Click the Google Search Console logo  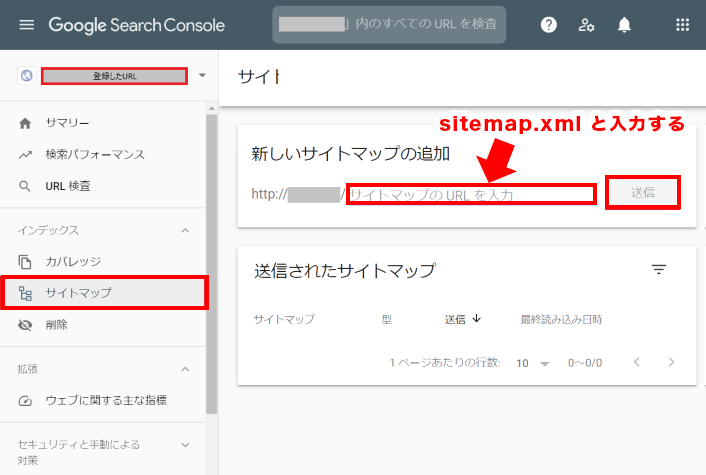136,25
